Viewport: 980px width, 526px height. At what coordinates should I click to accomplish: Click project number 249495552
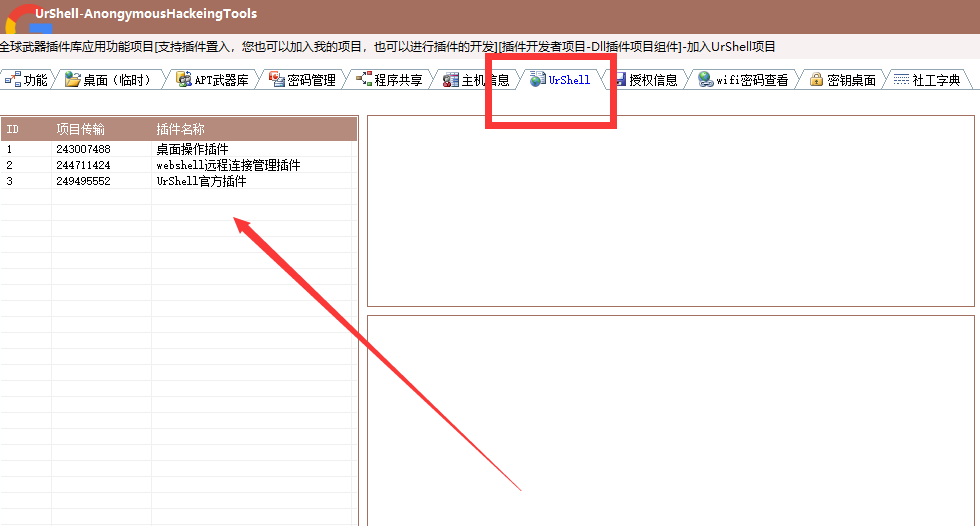[x=83, y=181]
